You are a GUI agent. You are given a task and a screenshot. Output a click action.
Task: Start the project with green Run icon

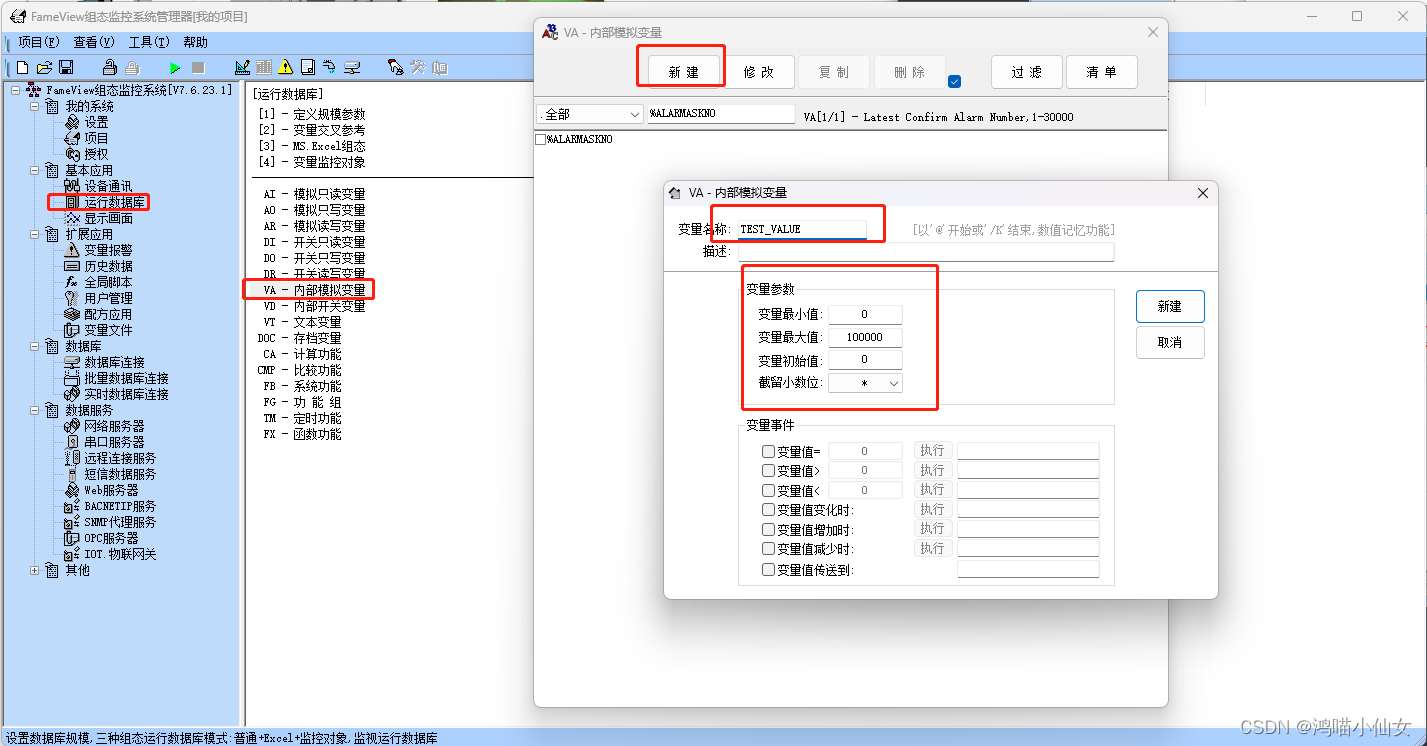coord(176,67)
